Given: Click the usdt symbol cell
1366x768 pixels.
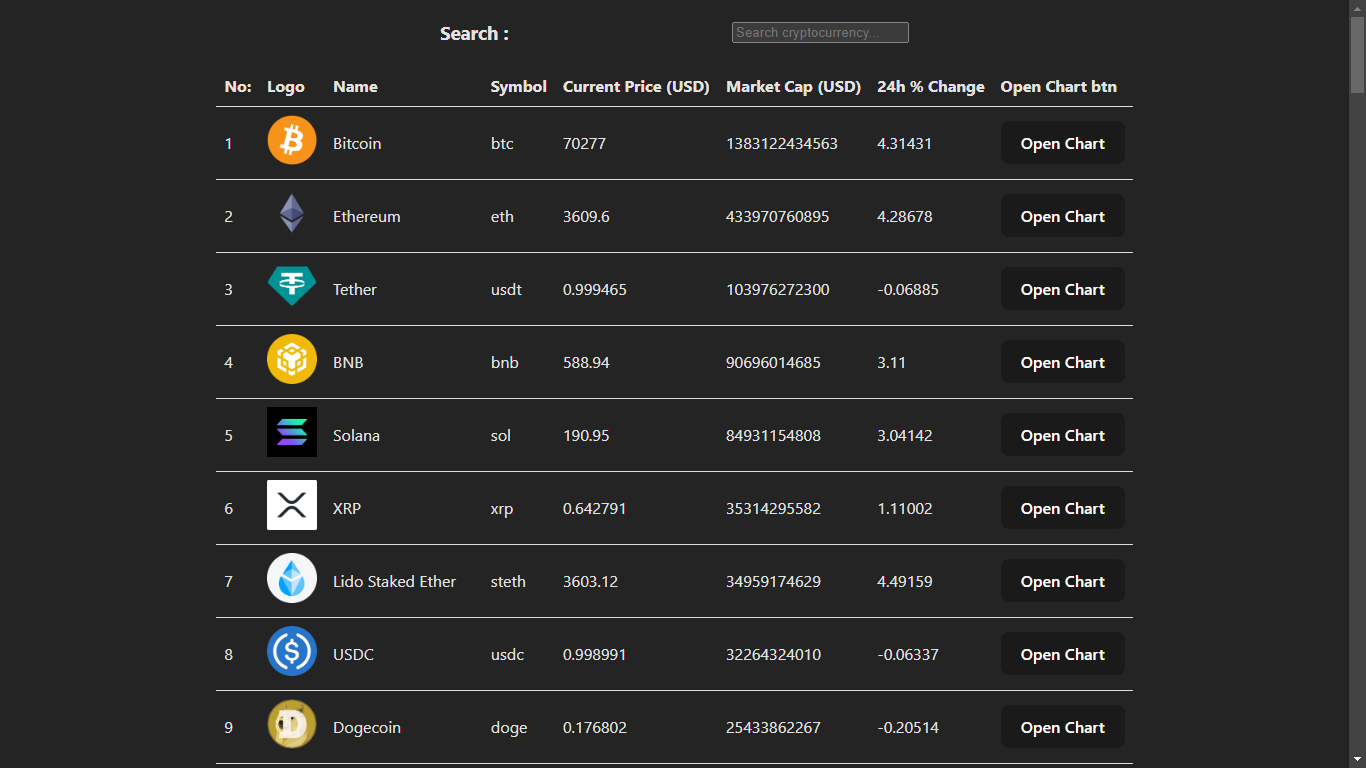Looking at the screenshot, I should tap(506, 290).
